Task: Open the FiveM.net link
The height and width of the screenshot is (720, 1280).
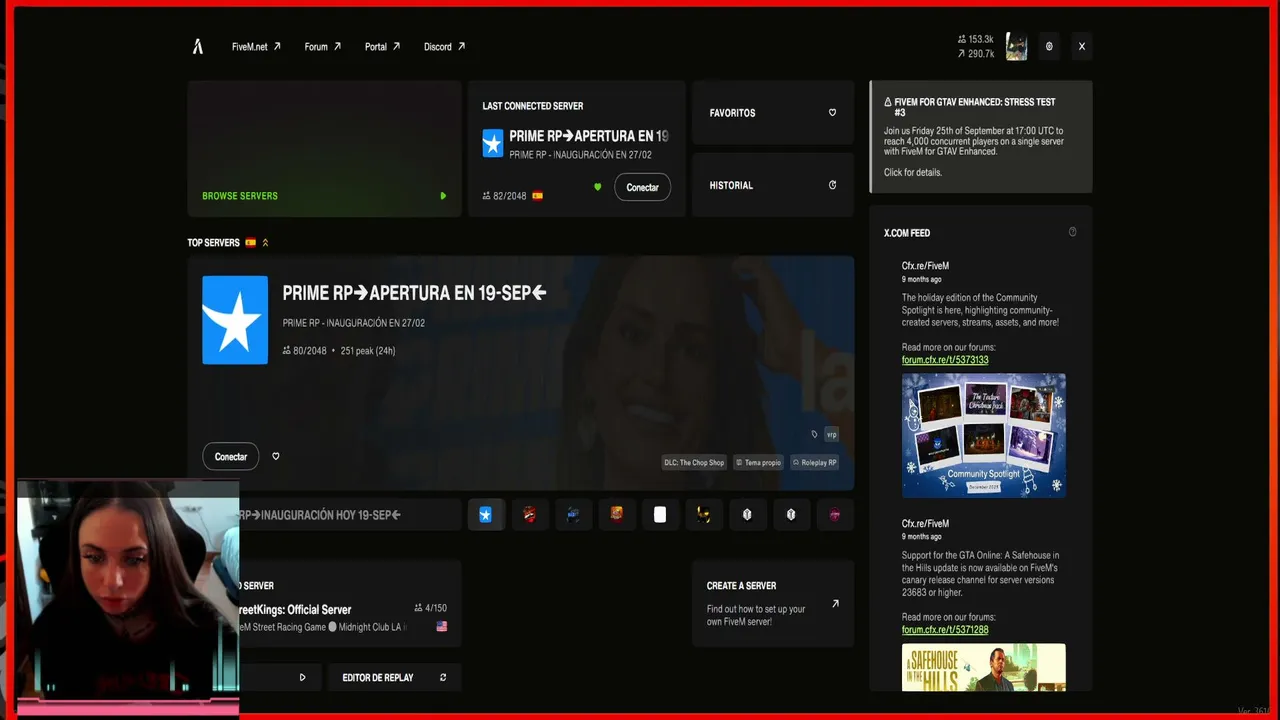Action: 256,46
